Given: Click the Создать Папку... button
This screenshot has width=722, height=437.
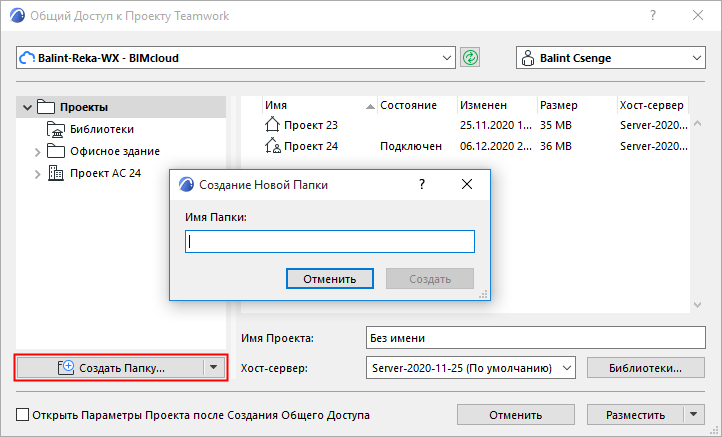Looking at the screenshot, I should (x=111, y=367).
